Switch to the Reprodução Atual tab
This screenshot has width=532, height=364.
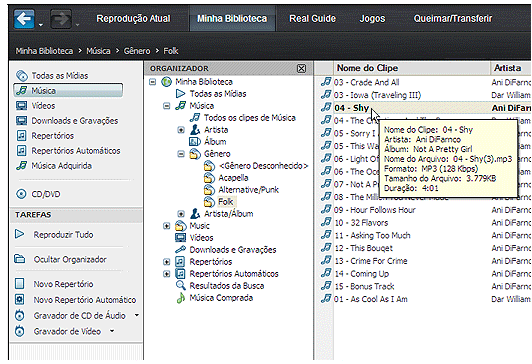133,19
